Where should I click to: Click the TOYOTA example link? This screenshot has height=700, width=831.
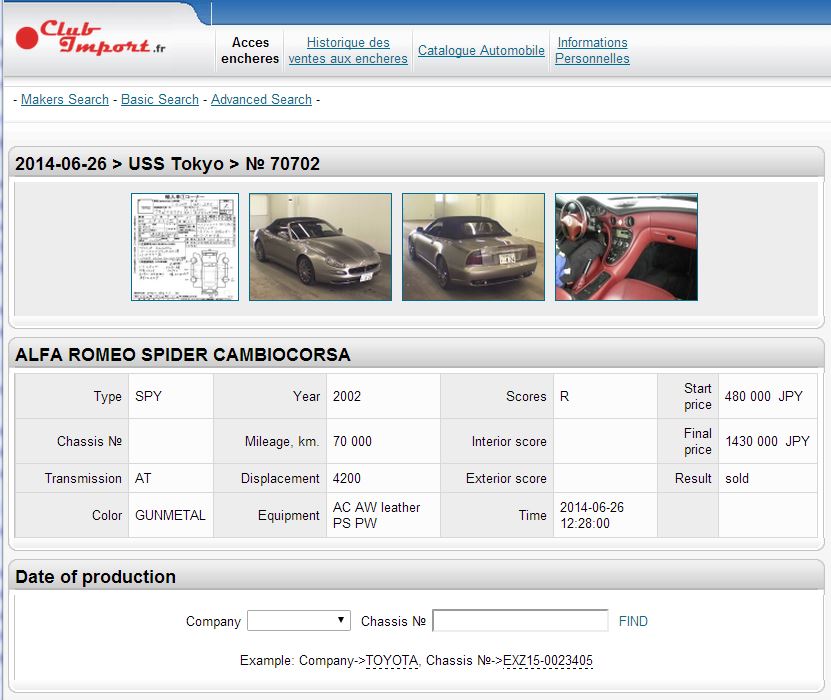pyautogui.click(x=392, y=661)
